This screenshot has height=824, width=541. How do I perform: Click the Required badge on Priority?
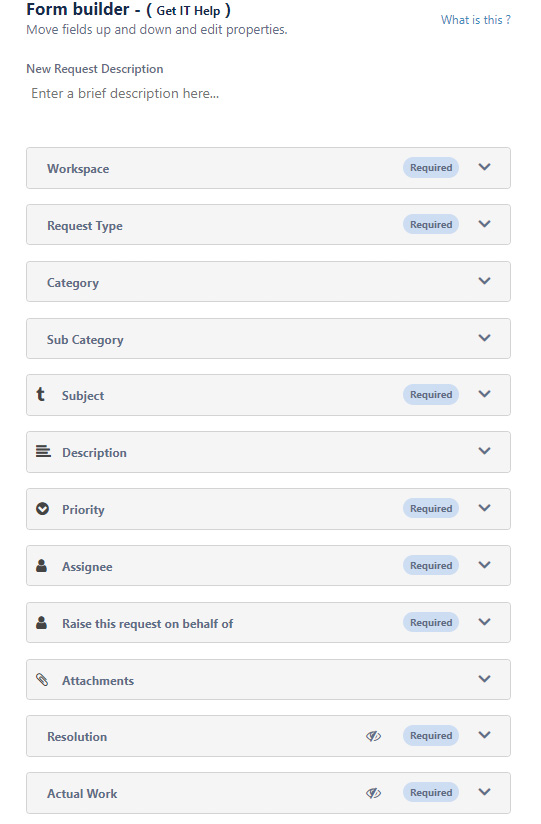431,508
